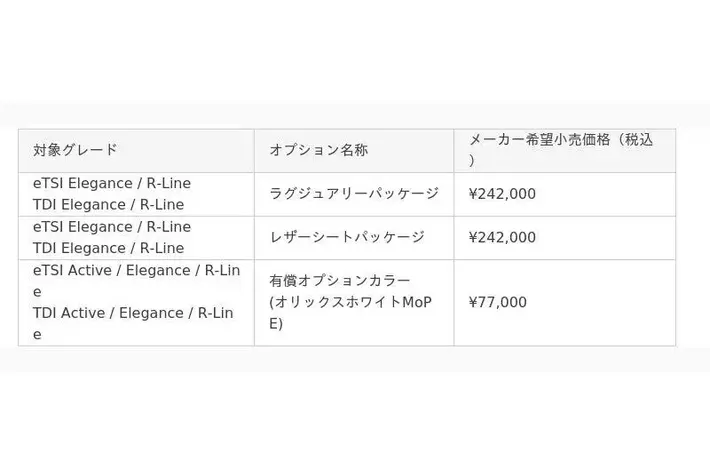This screenshot has height=474, width=710.
Task: Click eTSI Elegance / R-Line in the レザーシートパッケージ row
Action: 111,227
